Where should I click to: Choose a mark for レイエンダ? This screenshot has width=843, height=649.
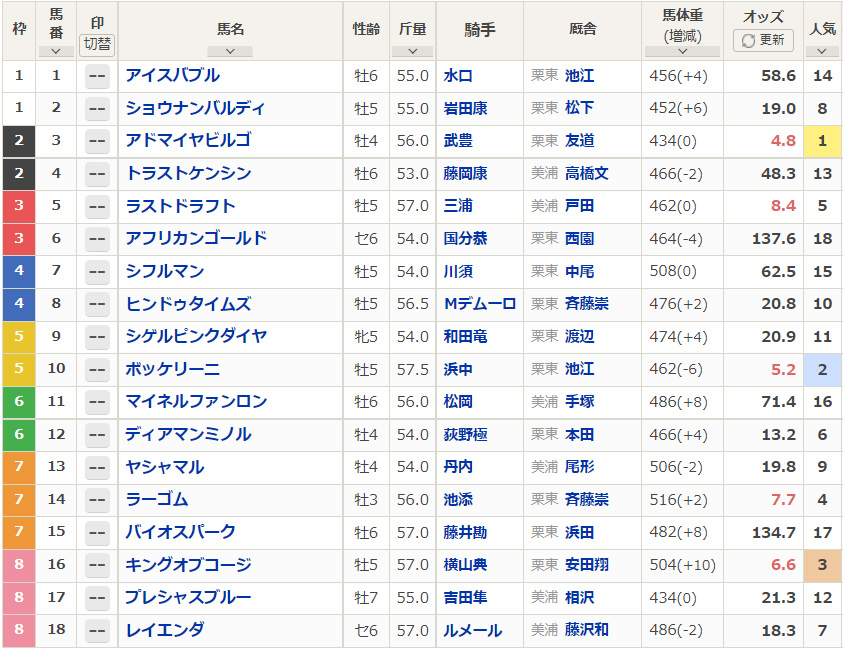97,630
